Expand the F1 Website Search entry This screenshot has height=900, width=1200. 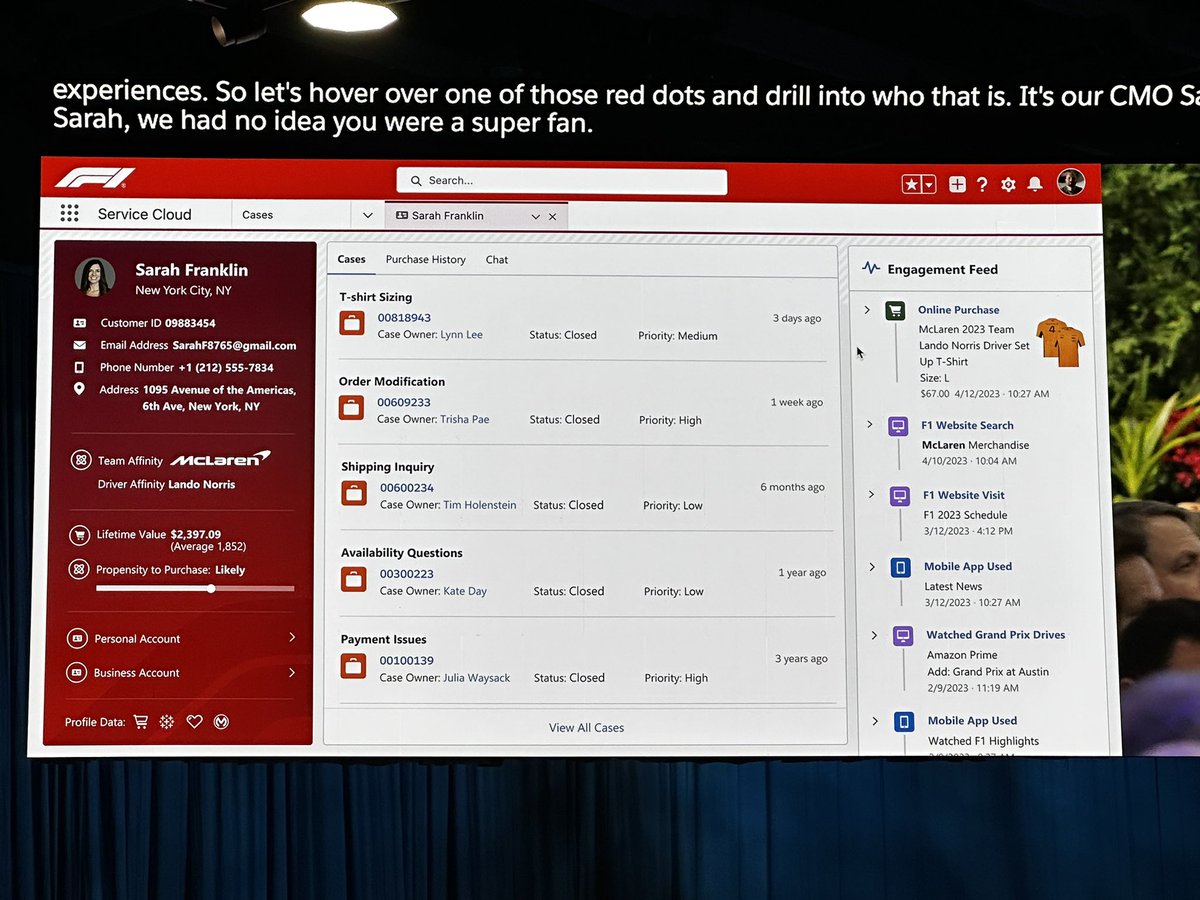click(x=870, y=424)
